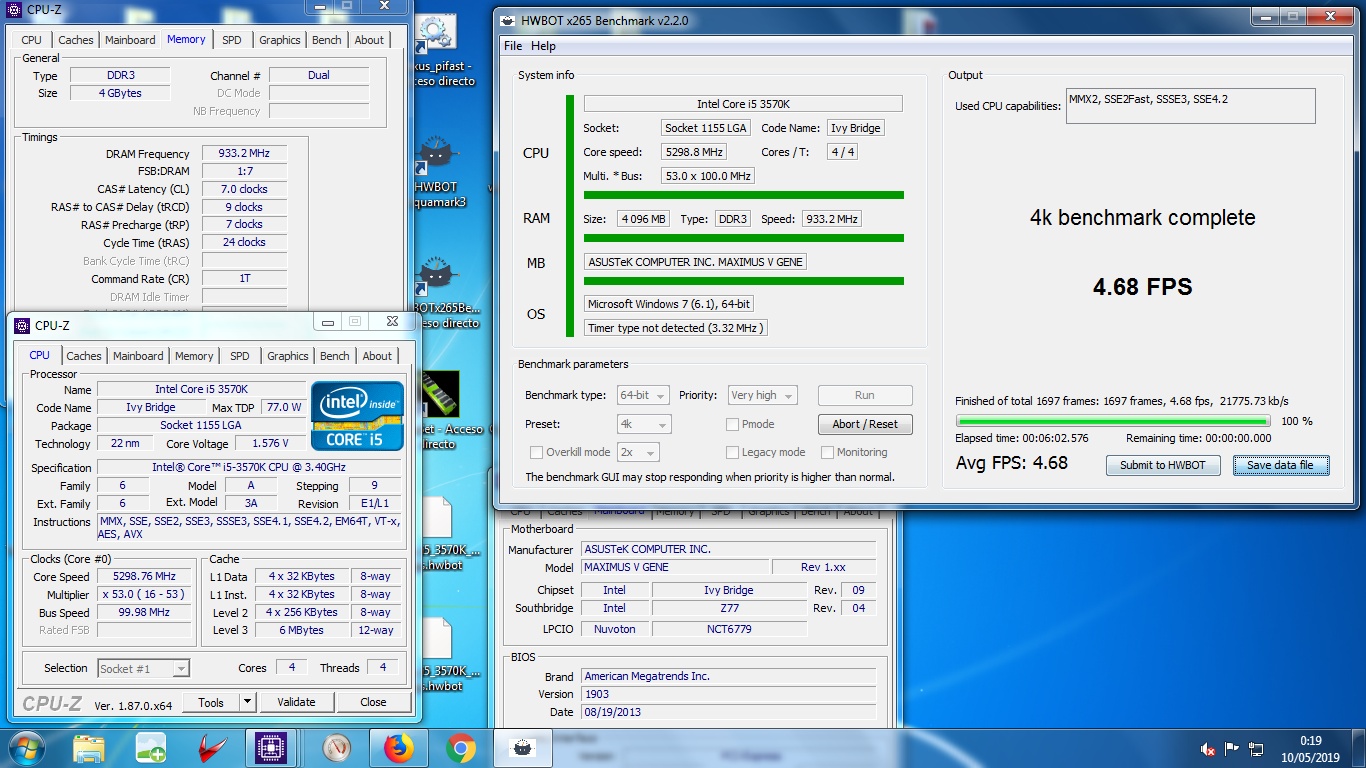Click the Core speed 5298.8 MHz field in HWBOT

pyautogui.click(x=694, y=152)
